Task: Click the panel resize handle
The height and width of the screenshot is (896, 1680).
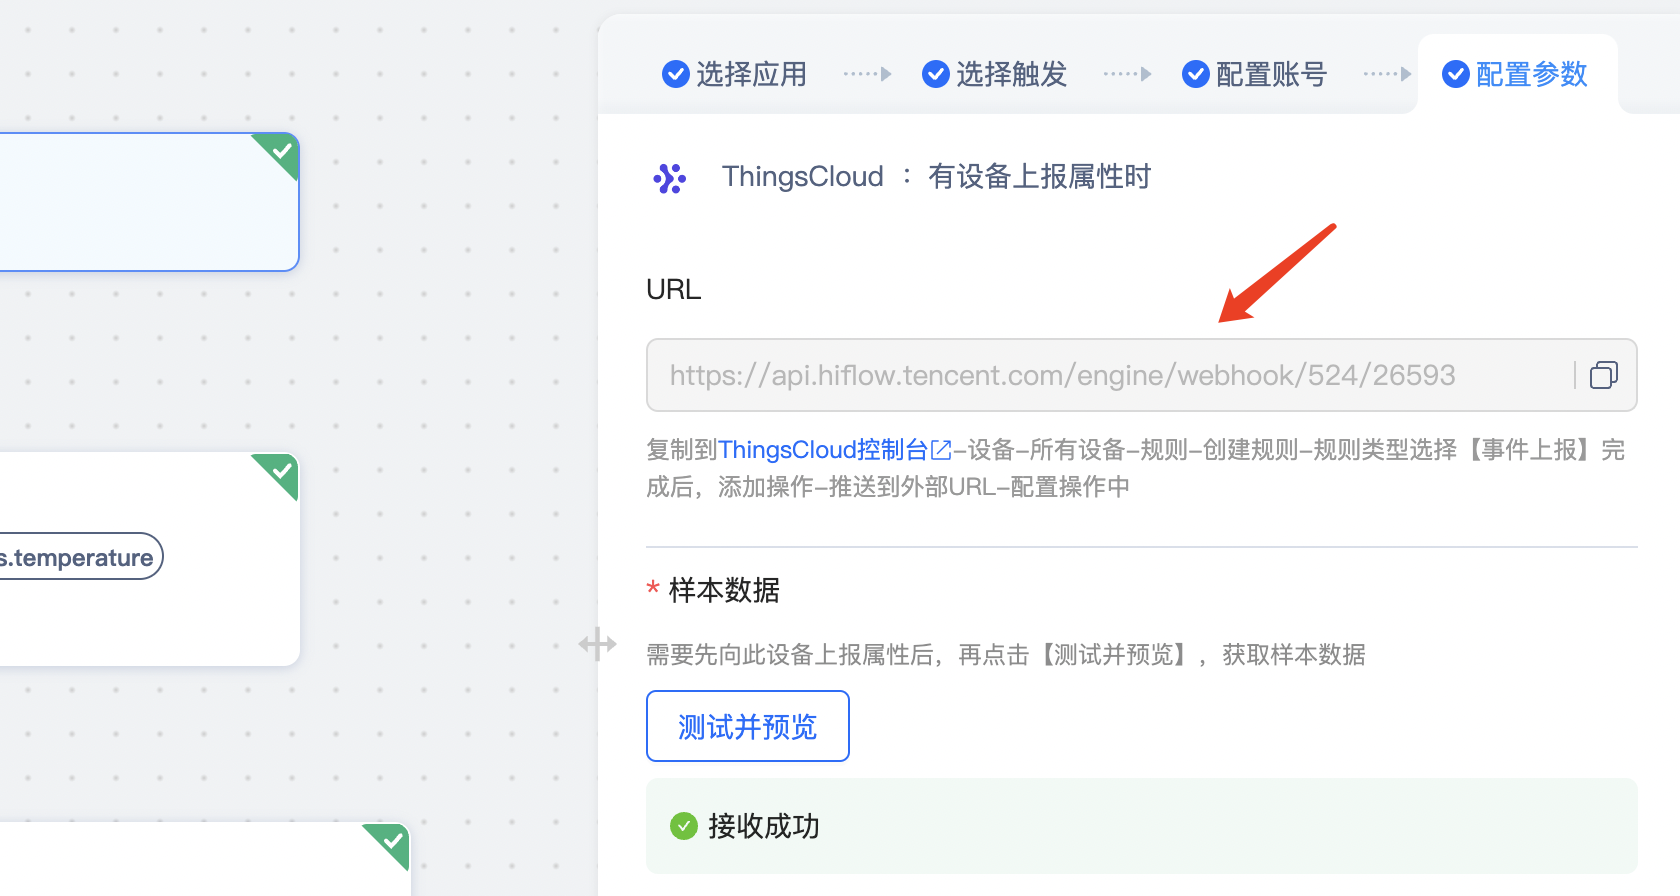Action: [597, 644]
